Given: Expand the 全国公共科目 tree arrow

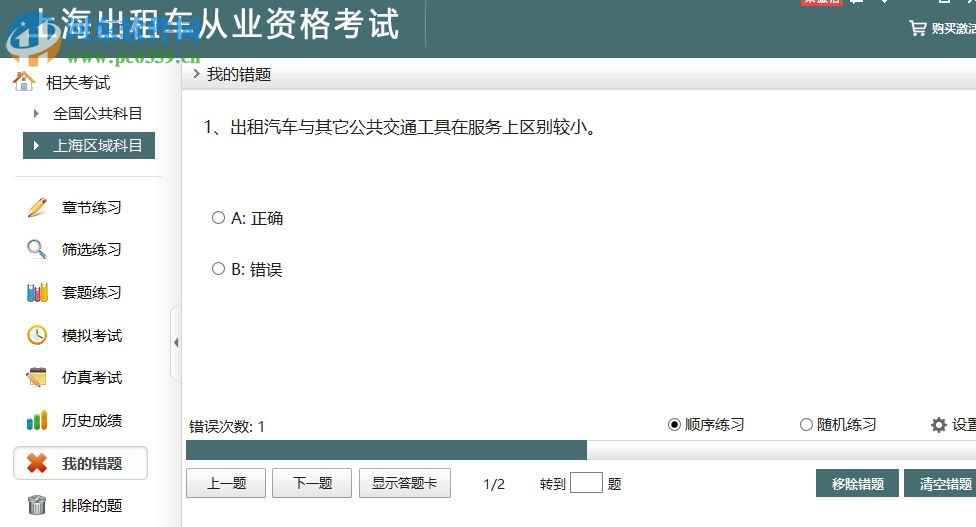Looking at the screenshot, I should [36, 113].
